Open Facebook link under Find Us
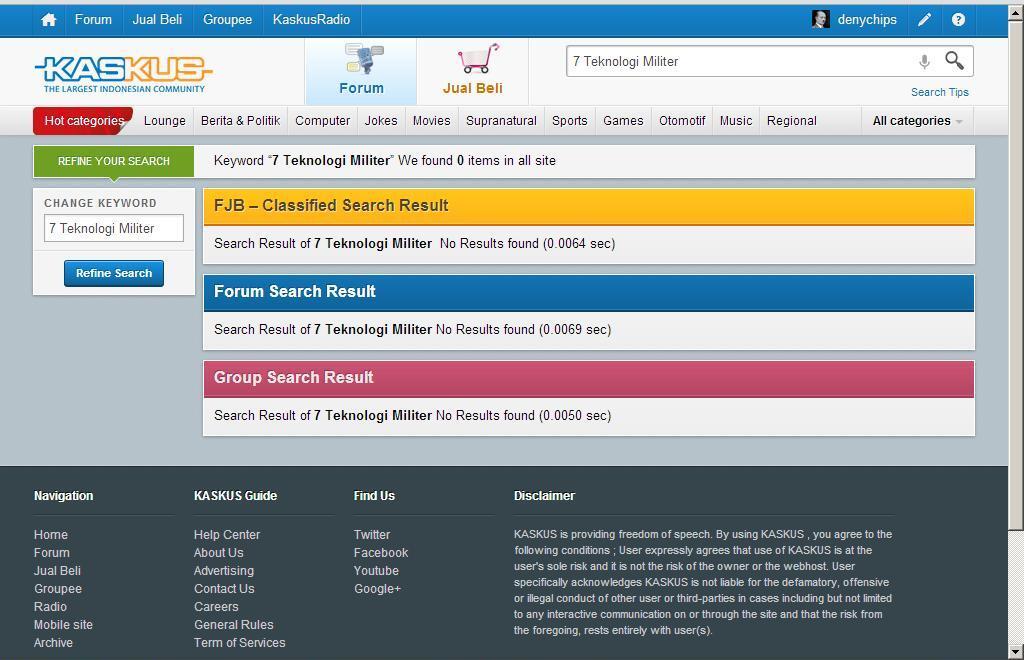1024x660 pixels. (x=381, y=552)
